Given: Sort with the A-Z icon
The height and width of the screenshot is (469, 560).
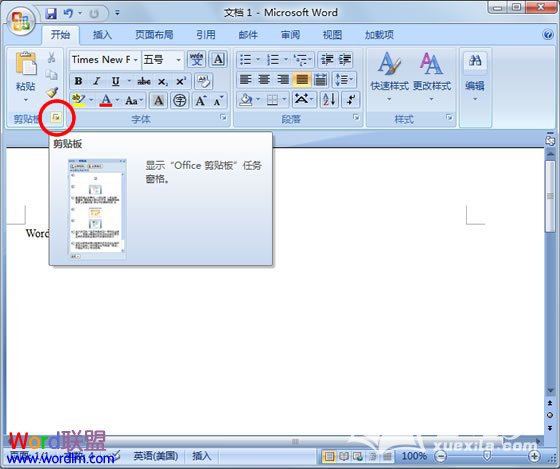Looking at the screenshot, I should [329, 100].
